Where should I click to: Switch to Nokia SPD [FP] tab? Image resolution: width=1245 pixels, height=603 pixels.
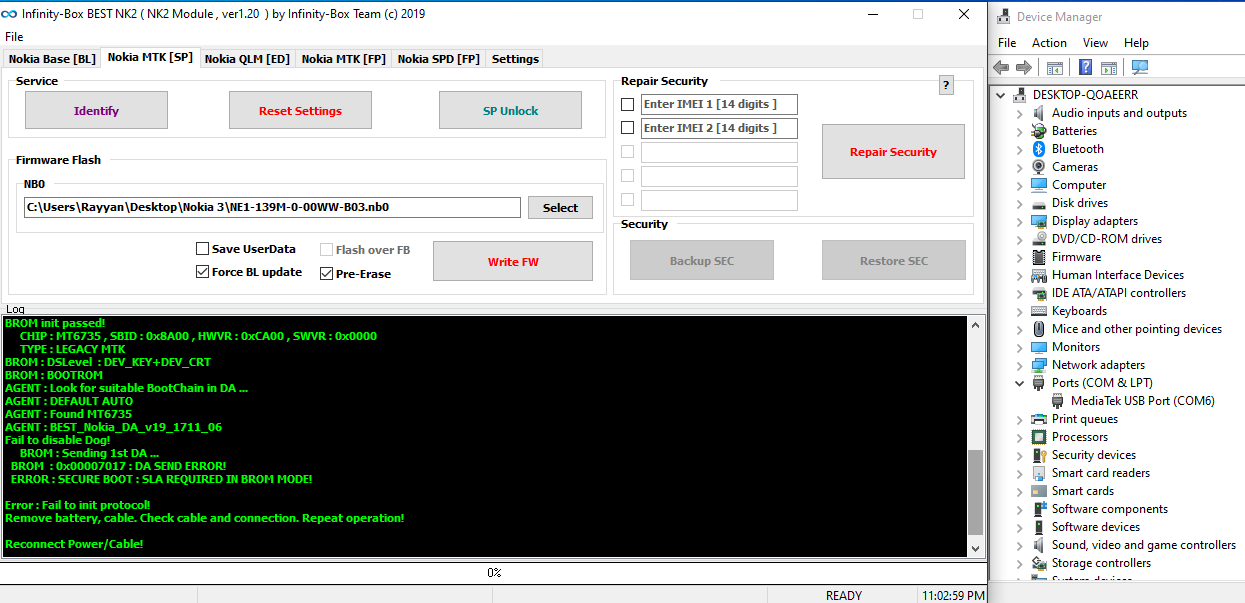pos(439,59)
